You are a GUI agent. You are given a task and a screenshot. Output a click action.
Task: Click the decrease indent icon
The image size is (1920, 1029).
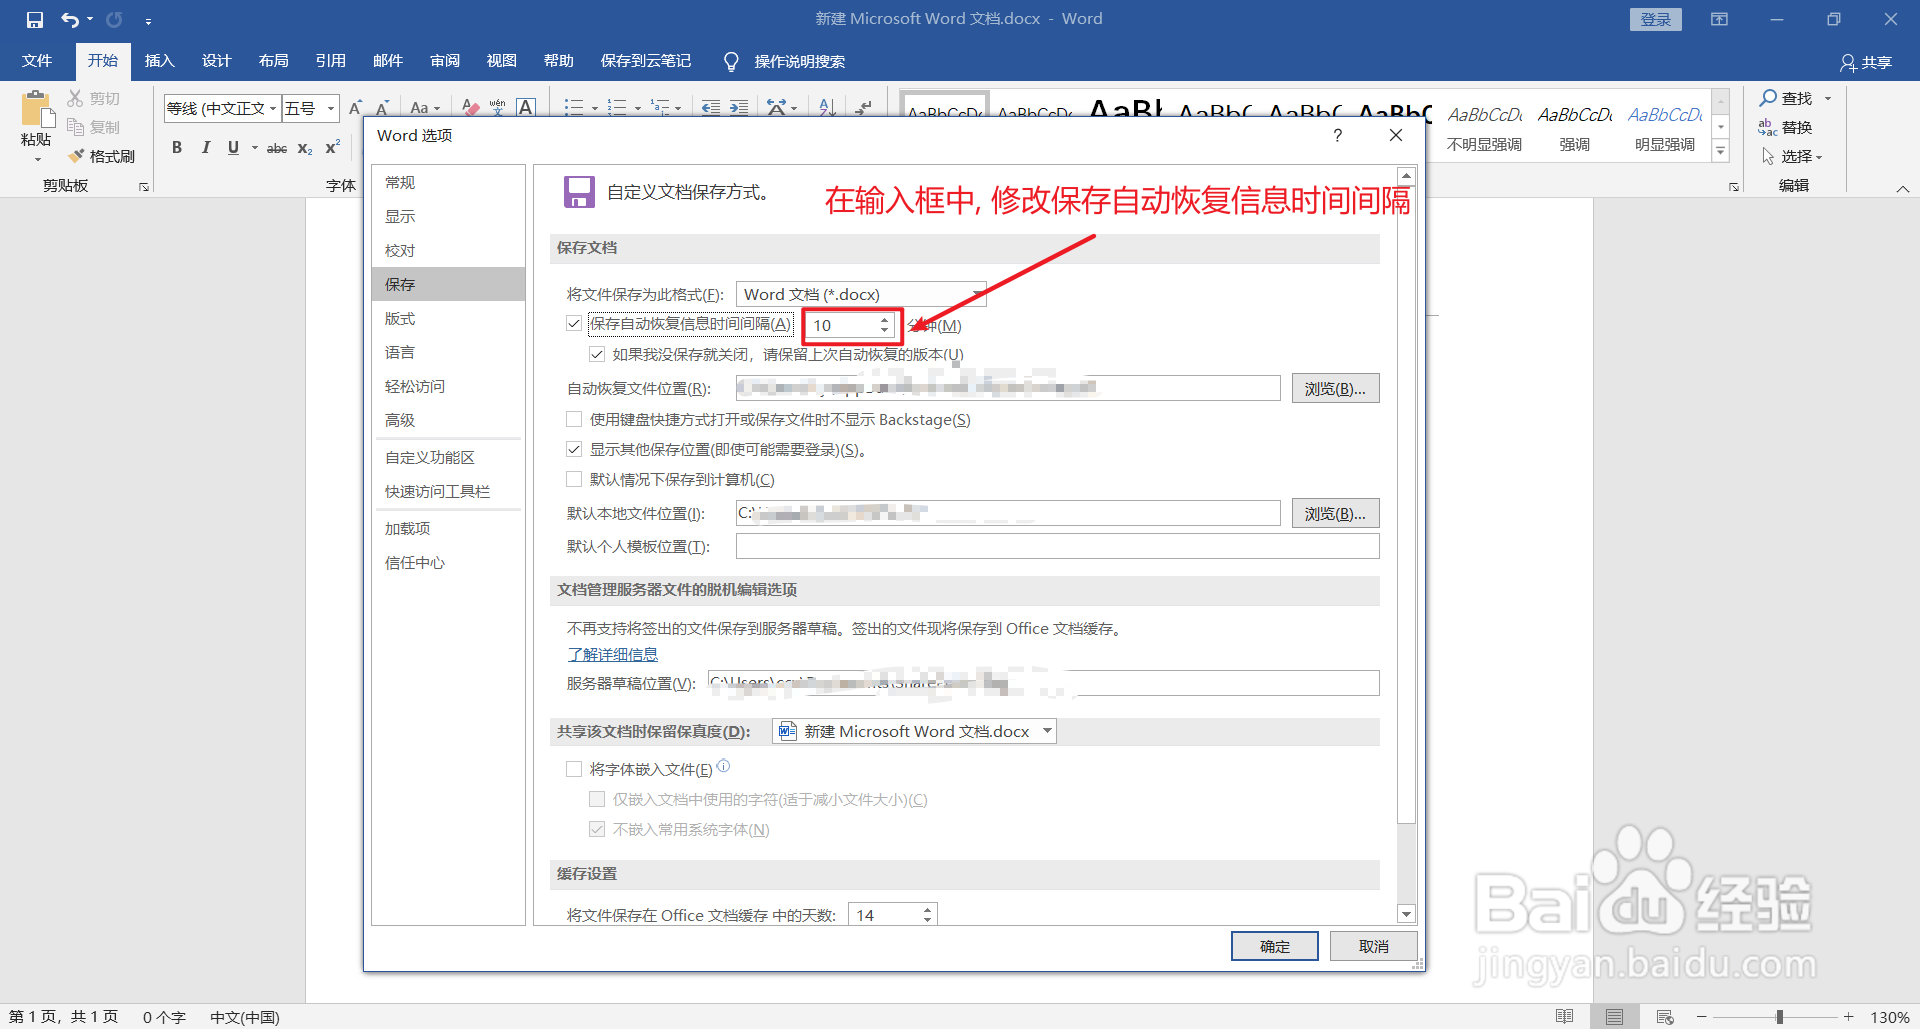click(x=711, y=108)
